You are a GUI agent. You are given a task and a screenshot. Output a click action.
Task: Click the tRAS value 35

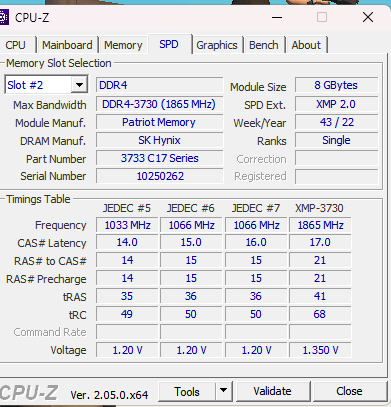click(127, 296)
